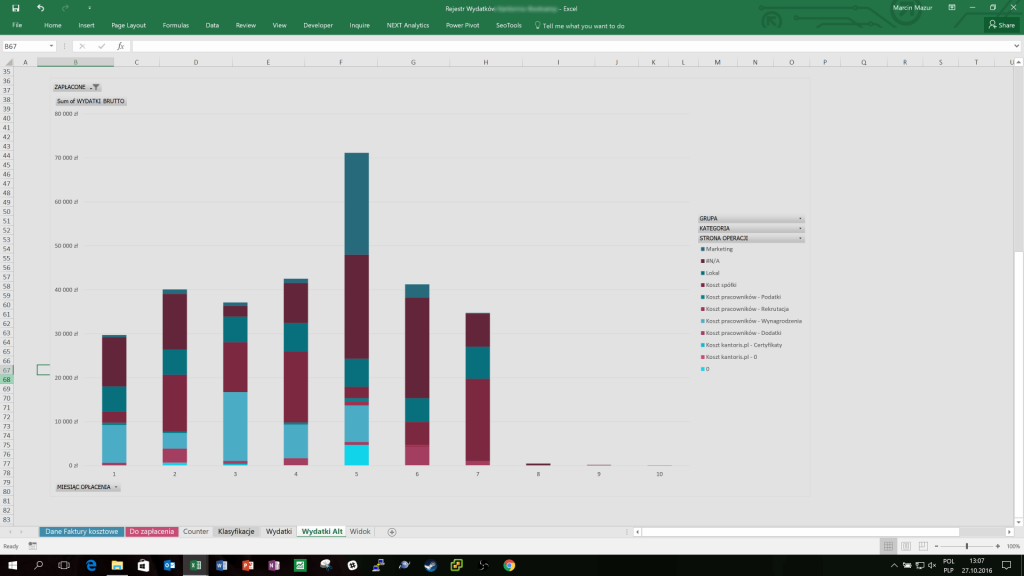Image resolution: width=1024 pixels, height=576 pixels.
Task: Open Word from the Windows taskbar
Action: click(222, 566)
